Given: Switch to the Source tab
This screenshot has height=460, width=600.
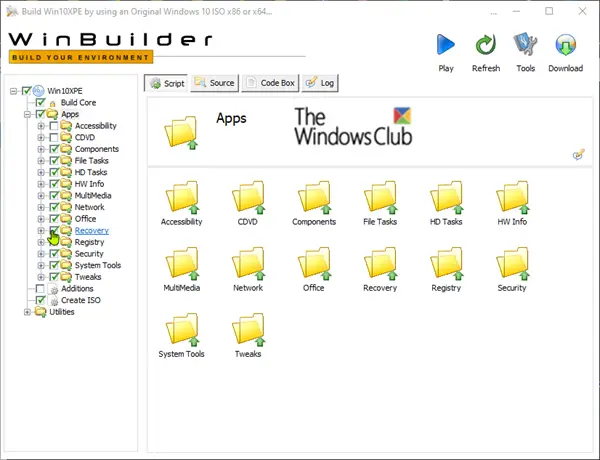Looking at the screenshot, I should [215, 83].
